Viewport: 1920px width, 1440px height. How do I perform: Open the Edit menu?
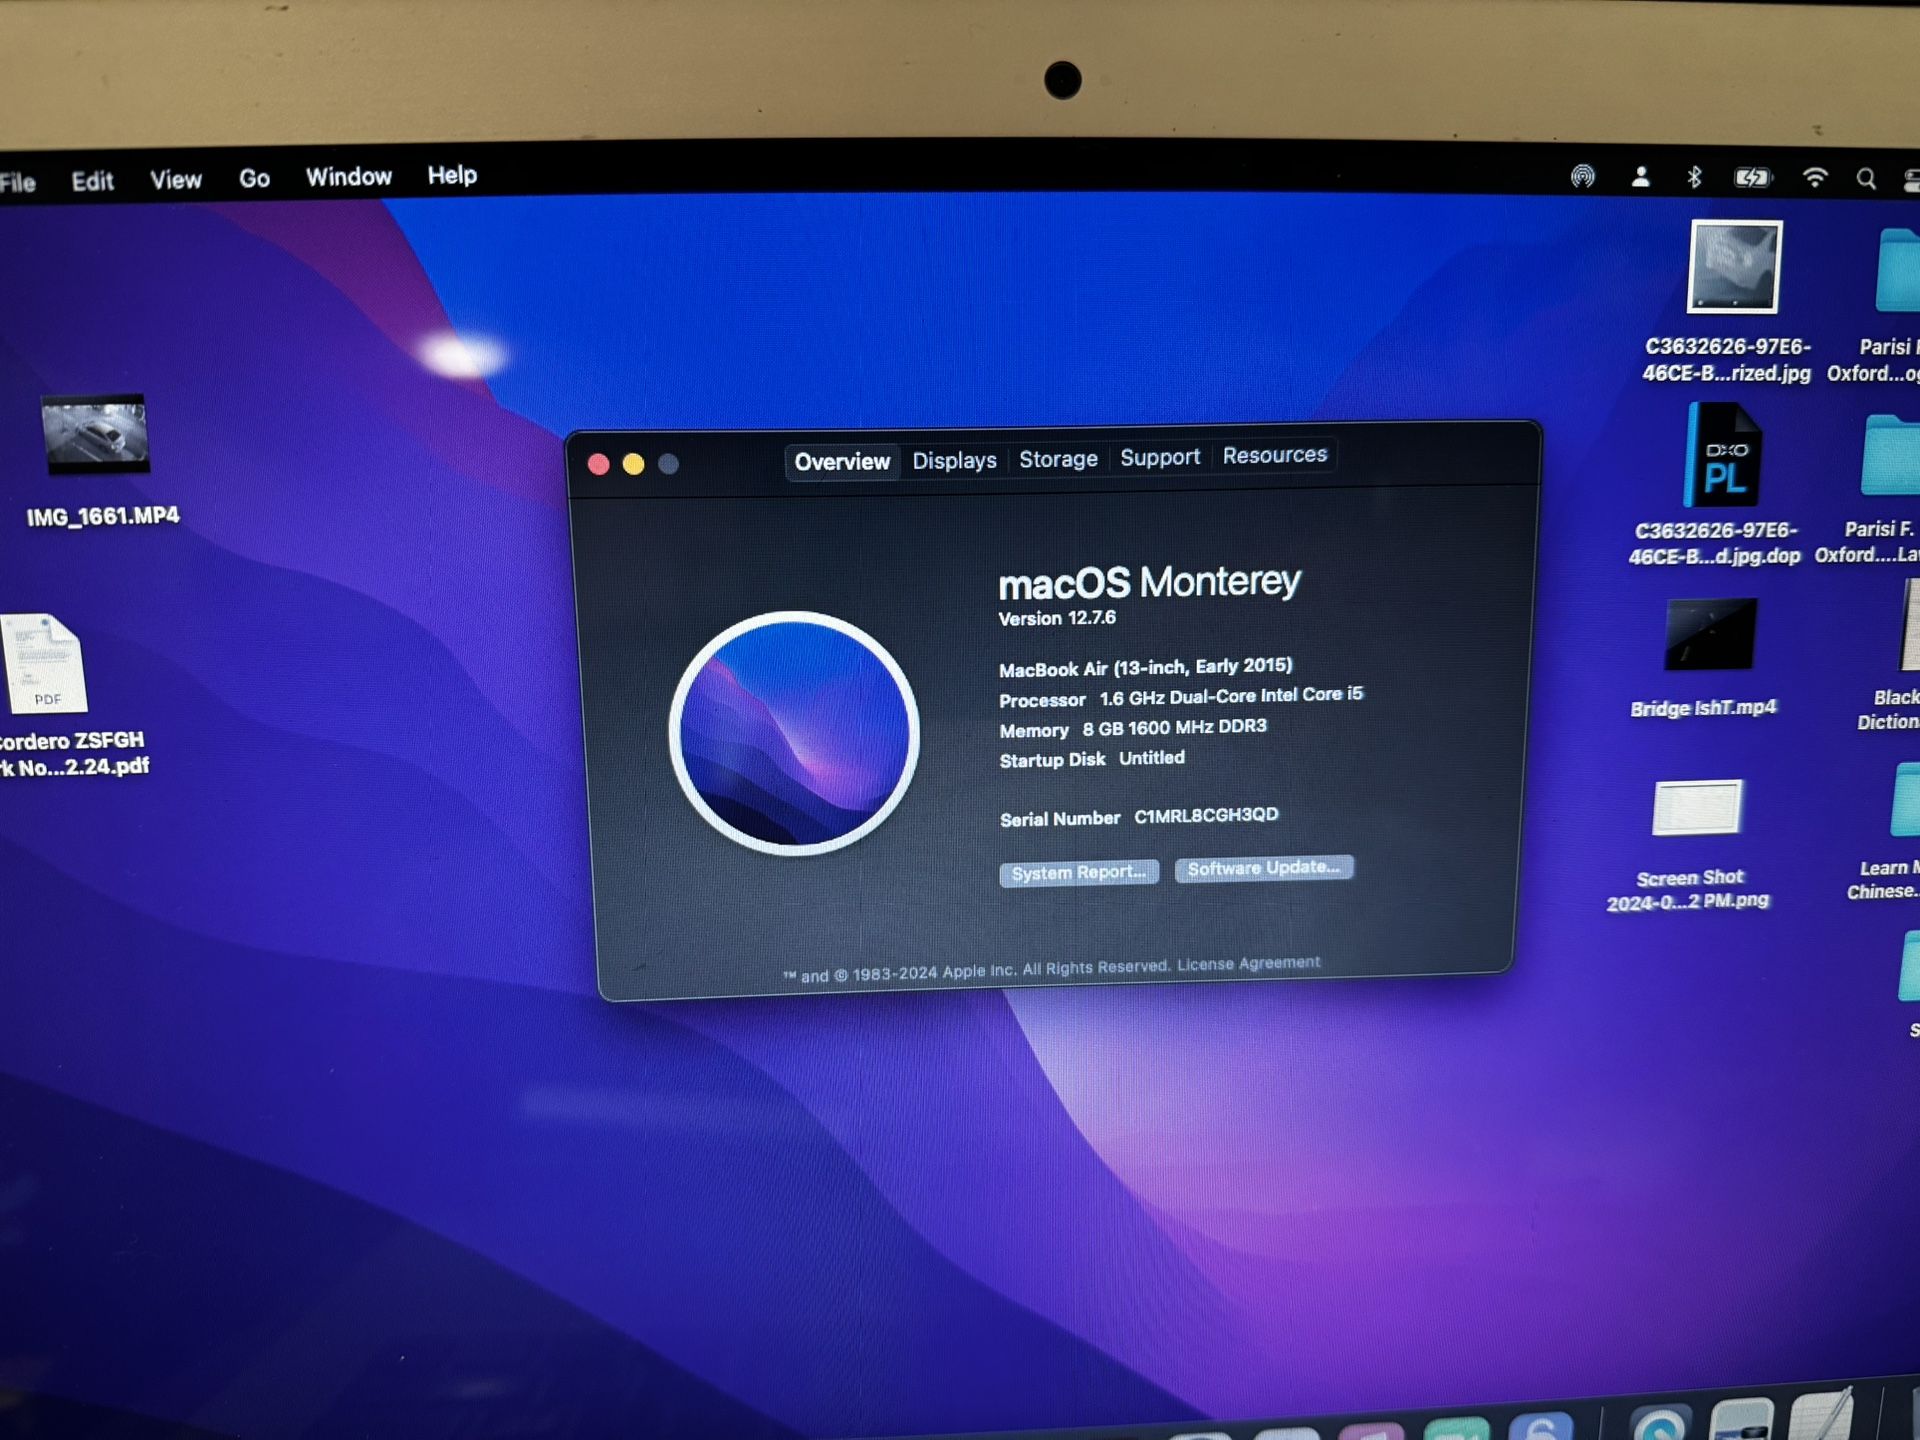pos(92,181)
